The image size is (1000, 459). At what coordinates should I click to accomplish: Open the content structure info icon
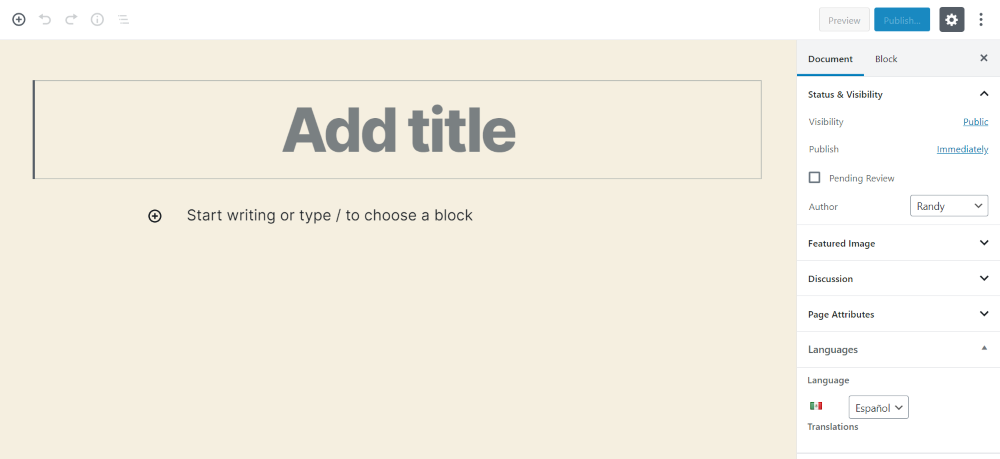coord(97,19)
